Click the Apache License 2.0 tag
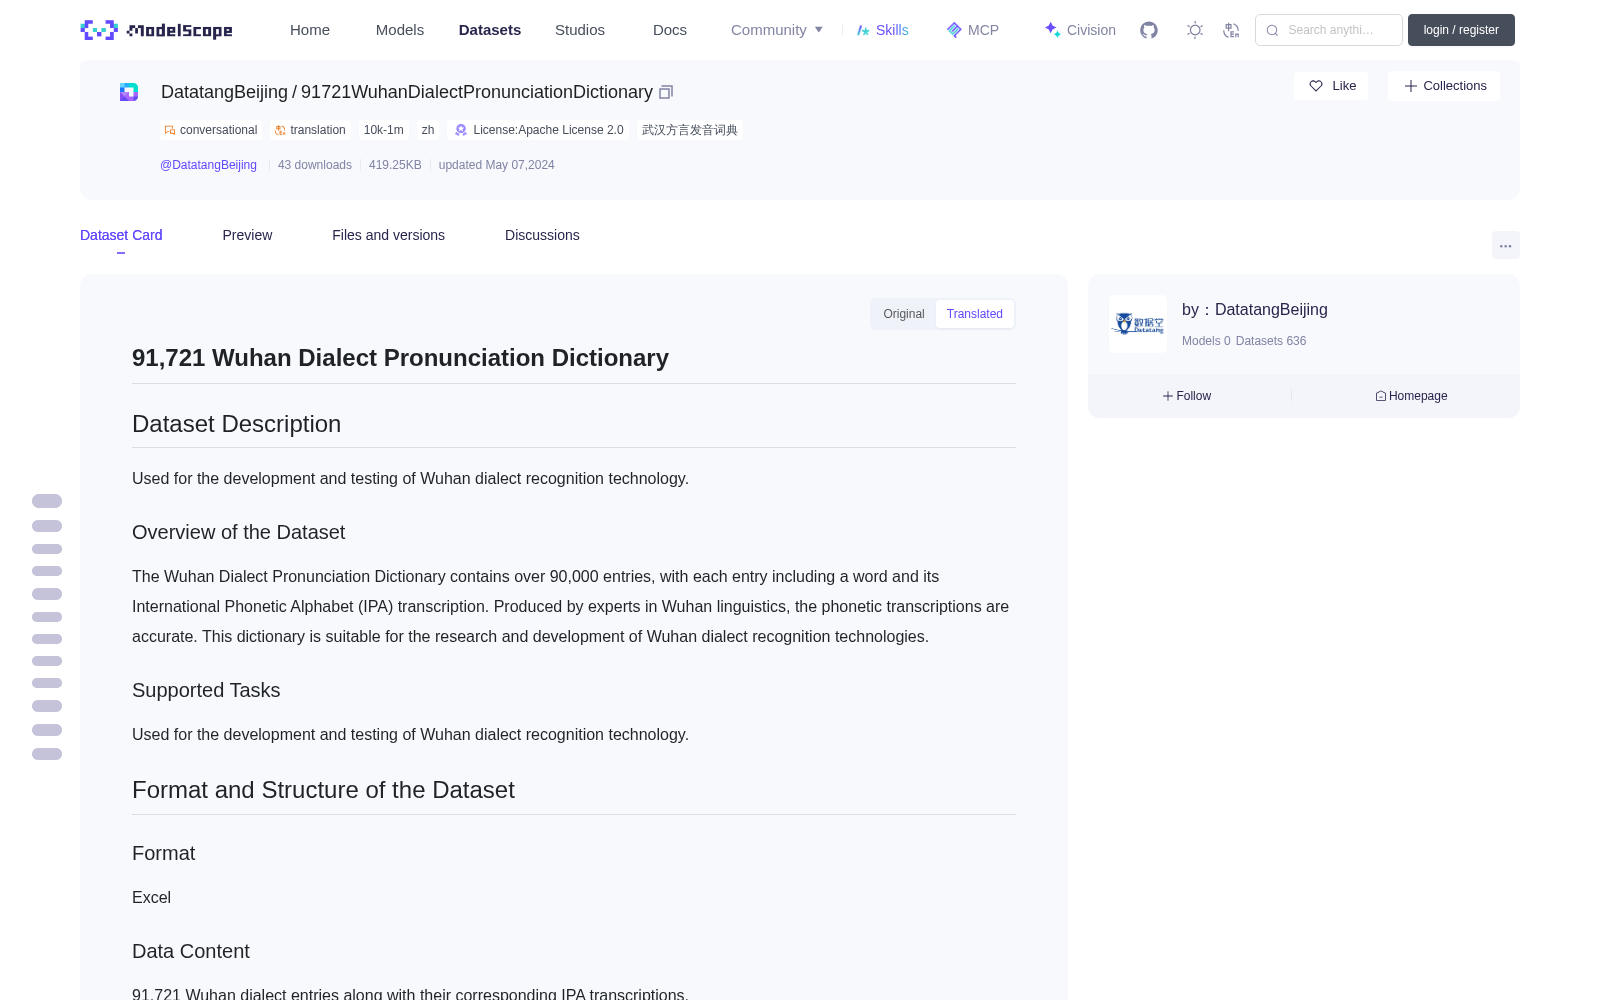The height and width of the screenshot is (1000, 1600). point(539,130)
